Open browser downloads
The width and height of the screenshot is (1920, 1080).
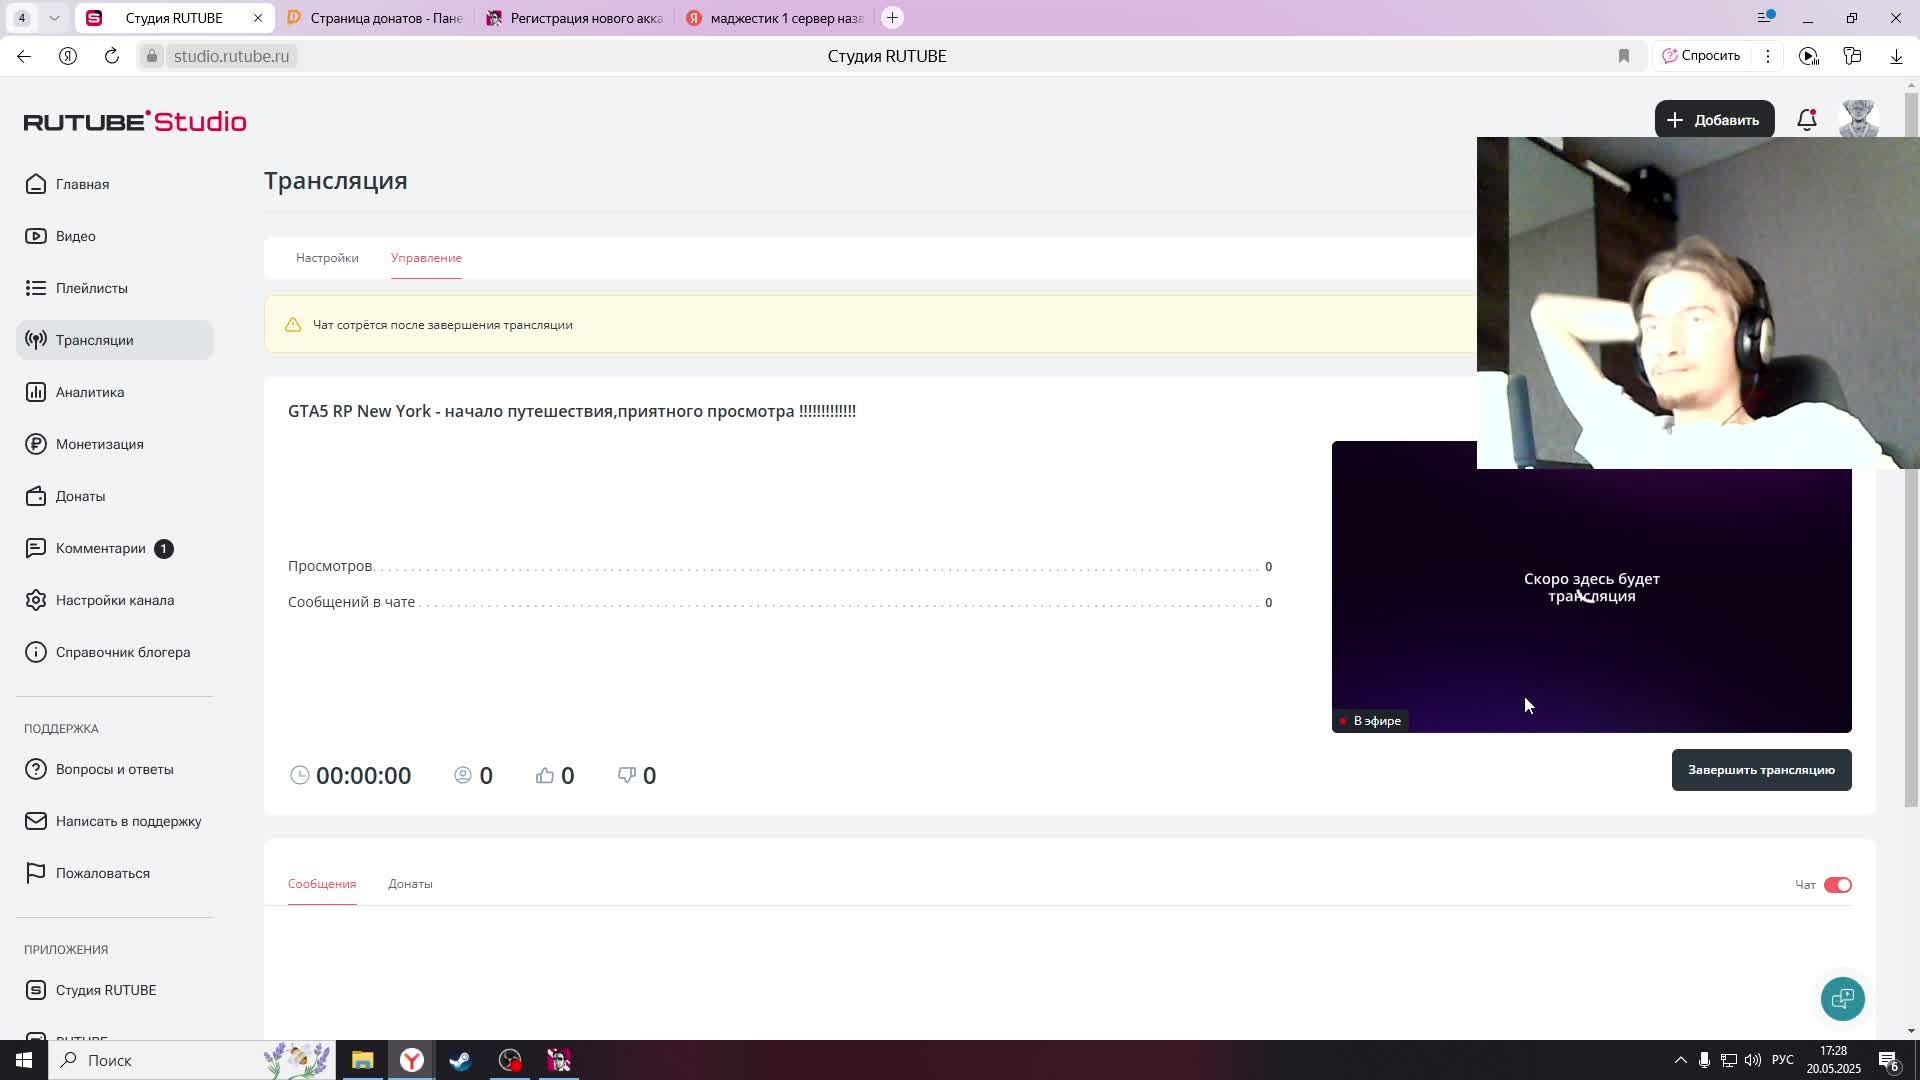pyautogui.click(x=1896, y=56)
